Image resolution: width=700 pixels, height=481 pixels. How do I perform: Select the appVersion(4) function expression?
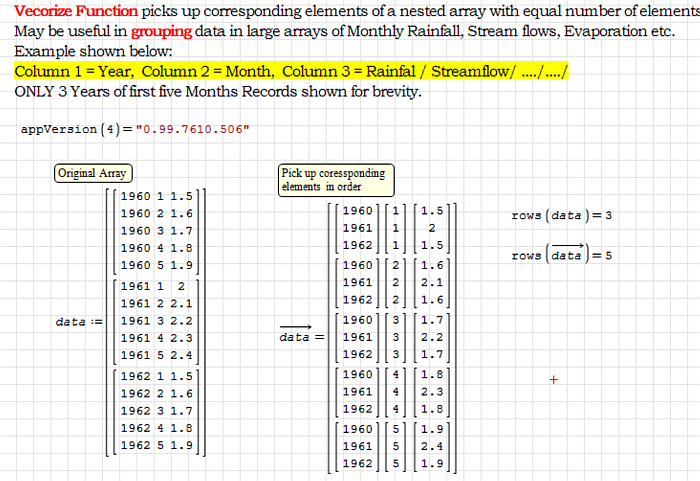[x=72, y=130]
